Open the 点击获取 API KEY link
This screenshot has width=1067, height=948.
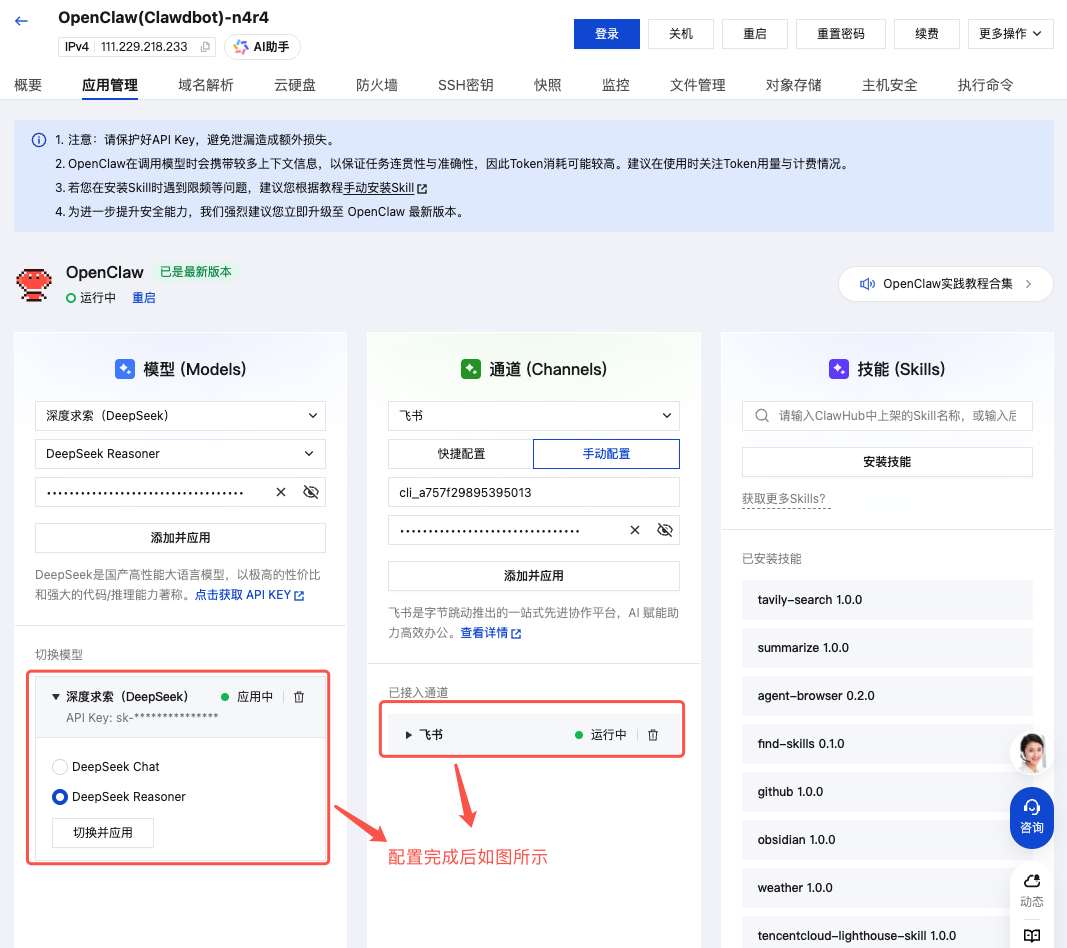click(x=249, y=595)
